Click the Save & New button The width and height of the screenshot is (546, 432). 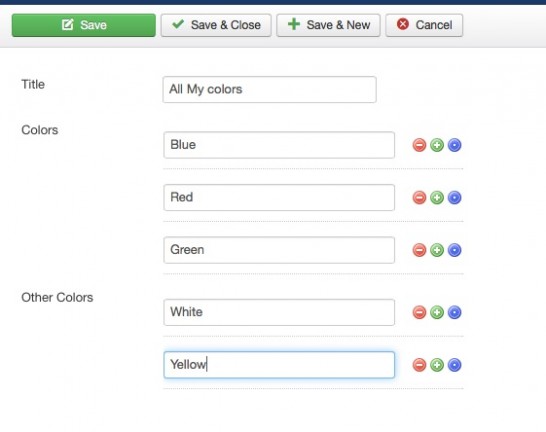[328, 25]
